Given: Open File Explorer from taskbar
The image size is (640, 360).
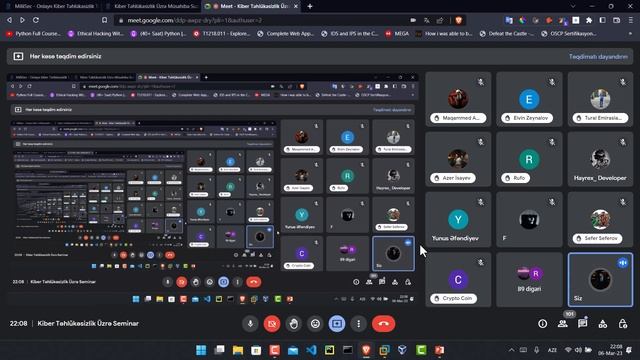Looking at the screenshot, I should 238,350.
